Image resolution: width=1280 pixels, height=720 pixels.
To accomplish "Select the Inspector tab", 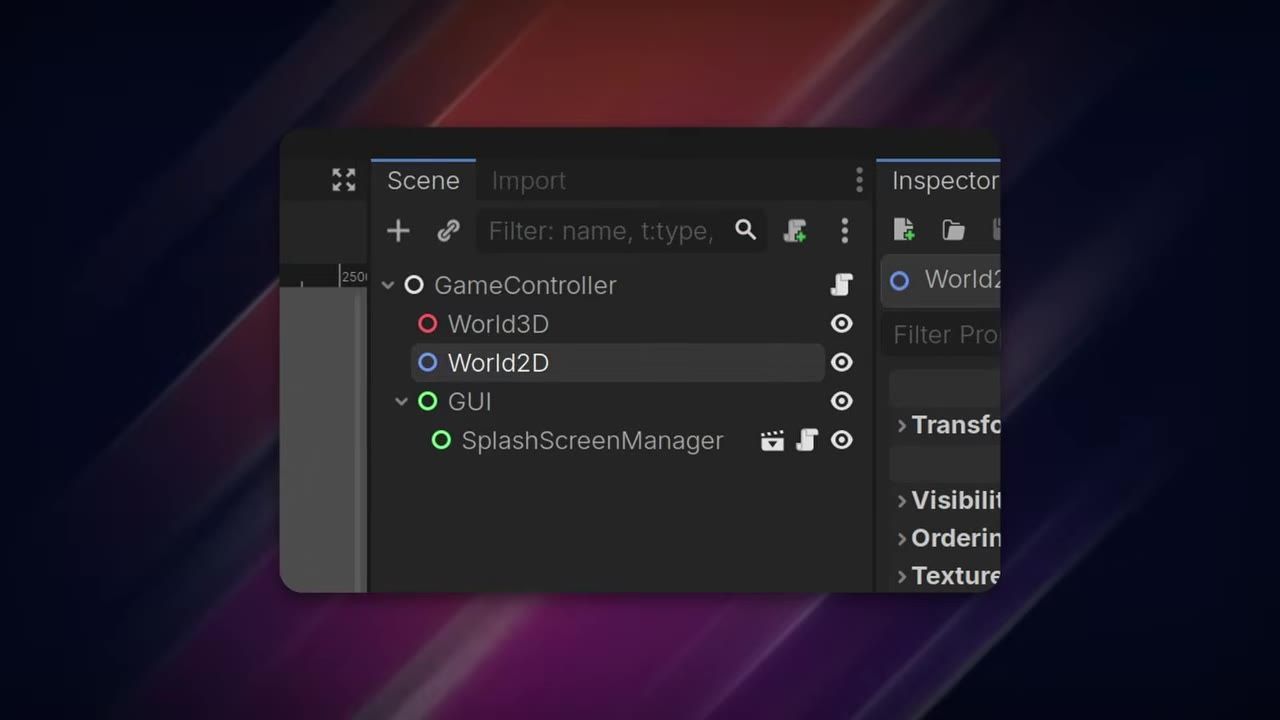I will 939,180.
